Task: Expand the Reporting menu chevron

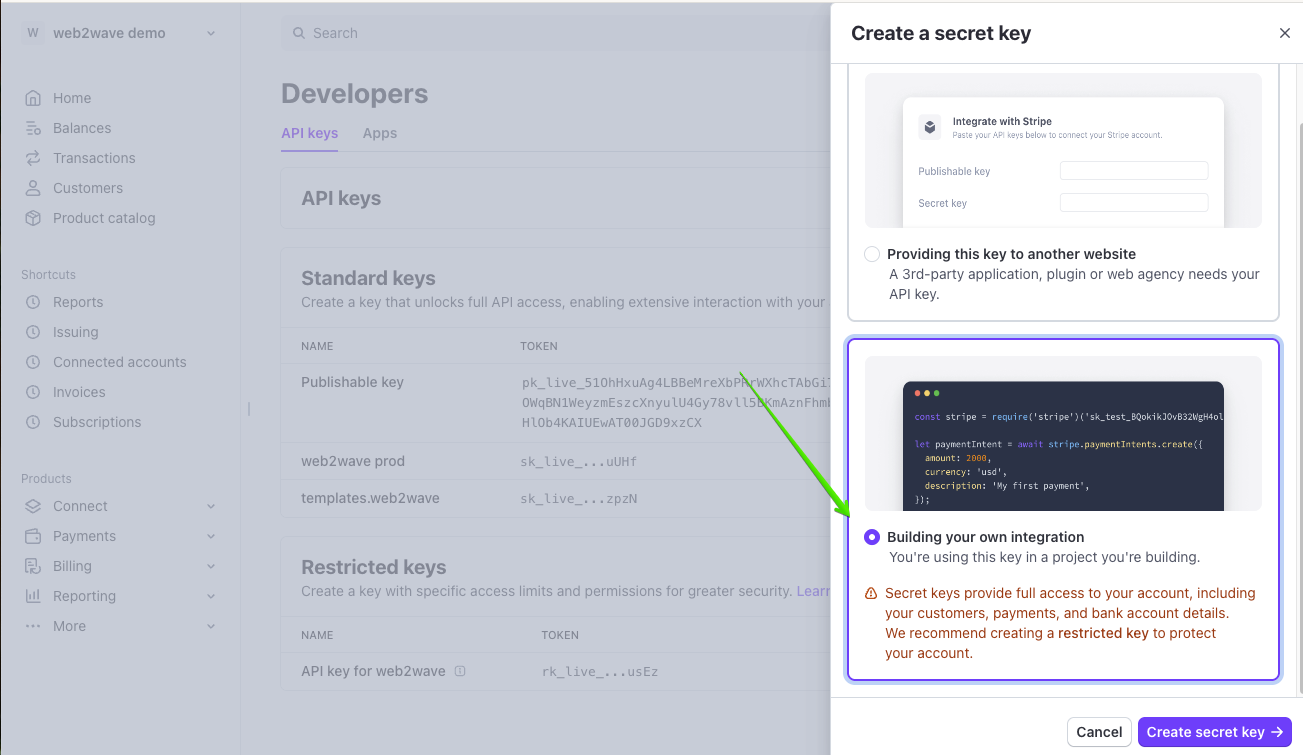Action: pyautogui.click(x=211, y=596)
